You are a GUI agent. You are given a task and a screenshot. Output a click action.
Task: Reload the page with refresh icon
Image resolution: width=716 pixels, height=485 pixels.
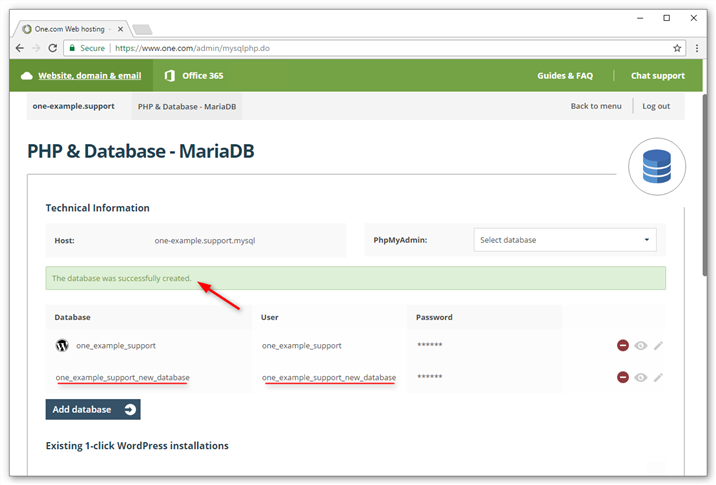(53, 48)
